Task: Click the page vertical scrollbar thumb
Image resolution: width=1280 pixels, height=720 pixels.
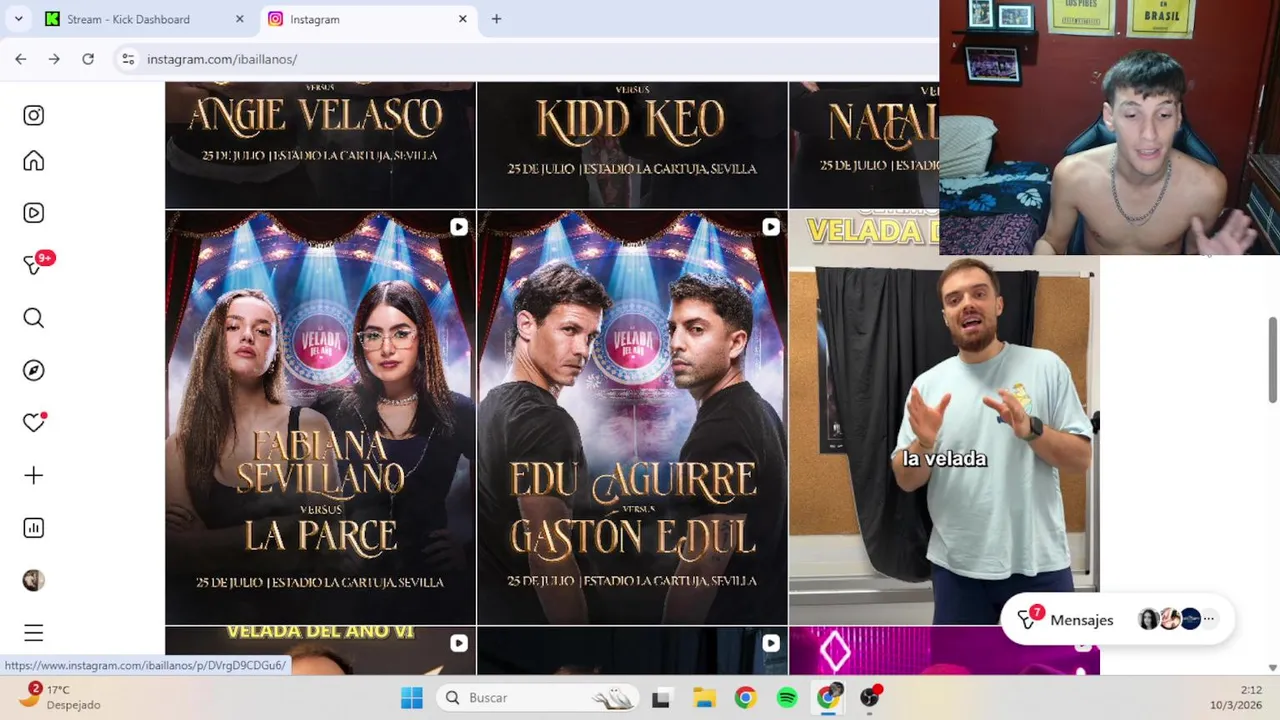Action: click(1273, 360)
